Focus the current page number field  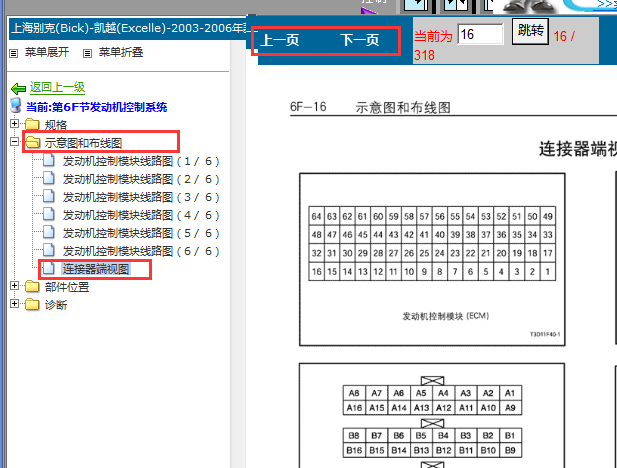coord(480,34)
